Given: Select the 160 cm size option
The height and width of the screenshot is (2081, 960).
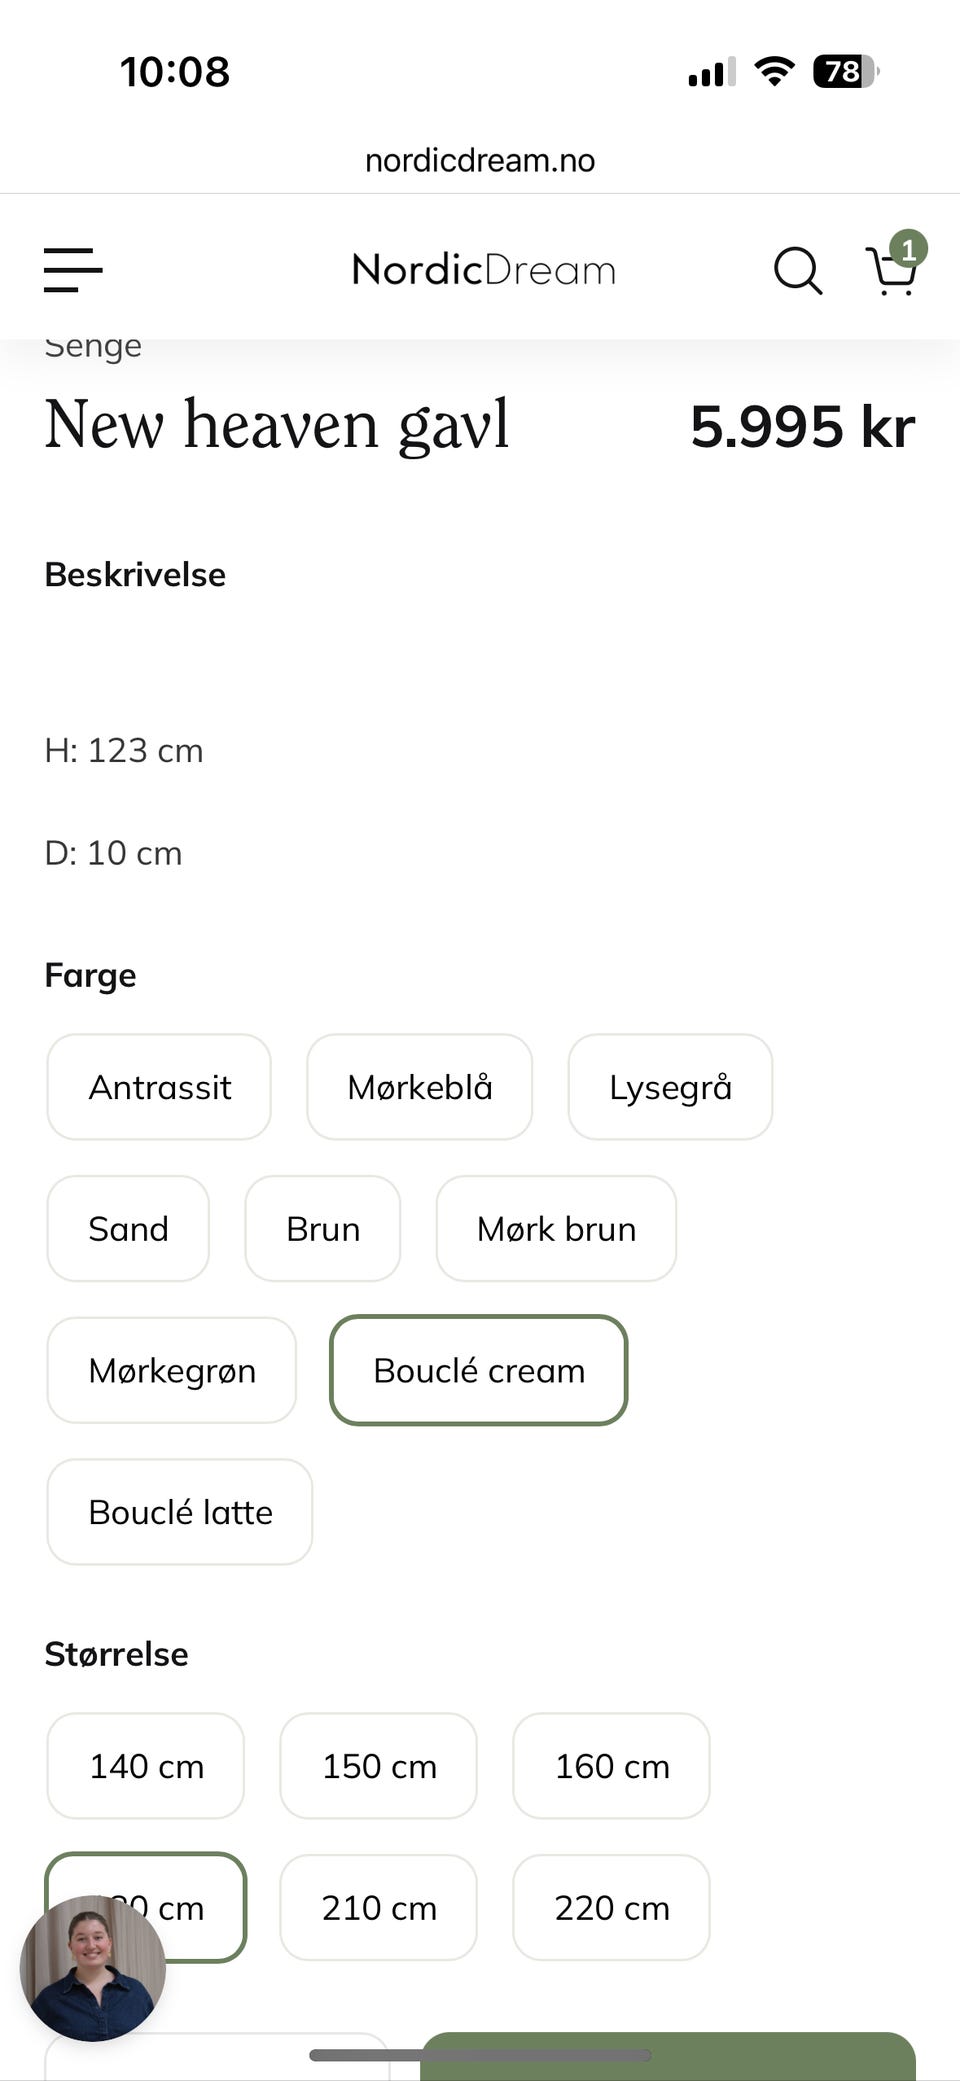Looking at the screenshot, I should pyautogui.click(x=612, y=1766).
